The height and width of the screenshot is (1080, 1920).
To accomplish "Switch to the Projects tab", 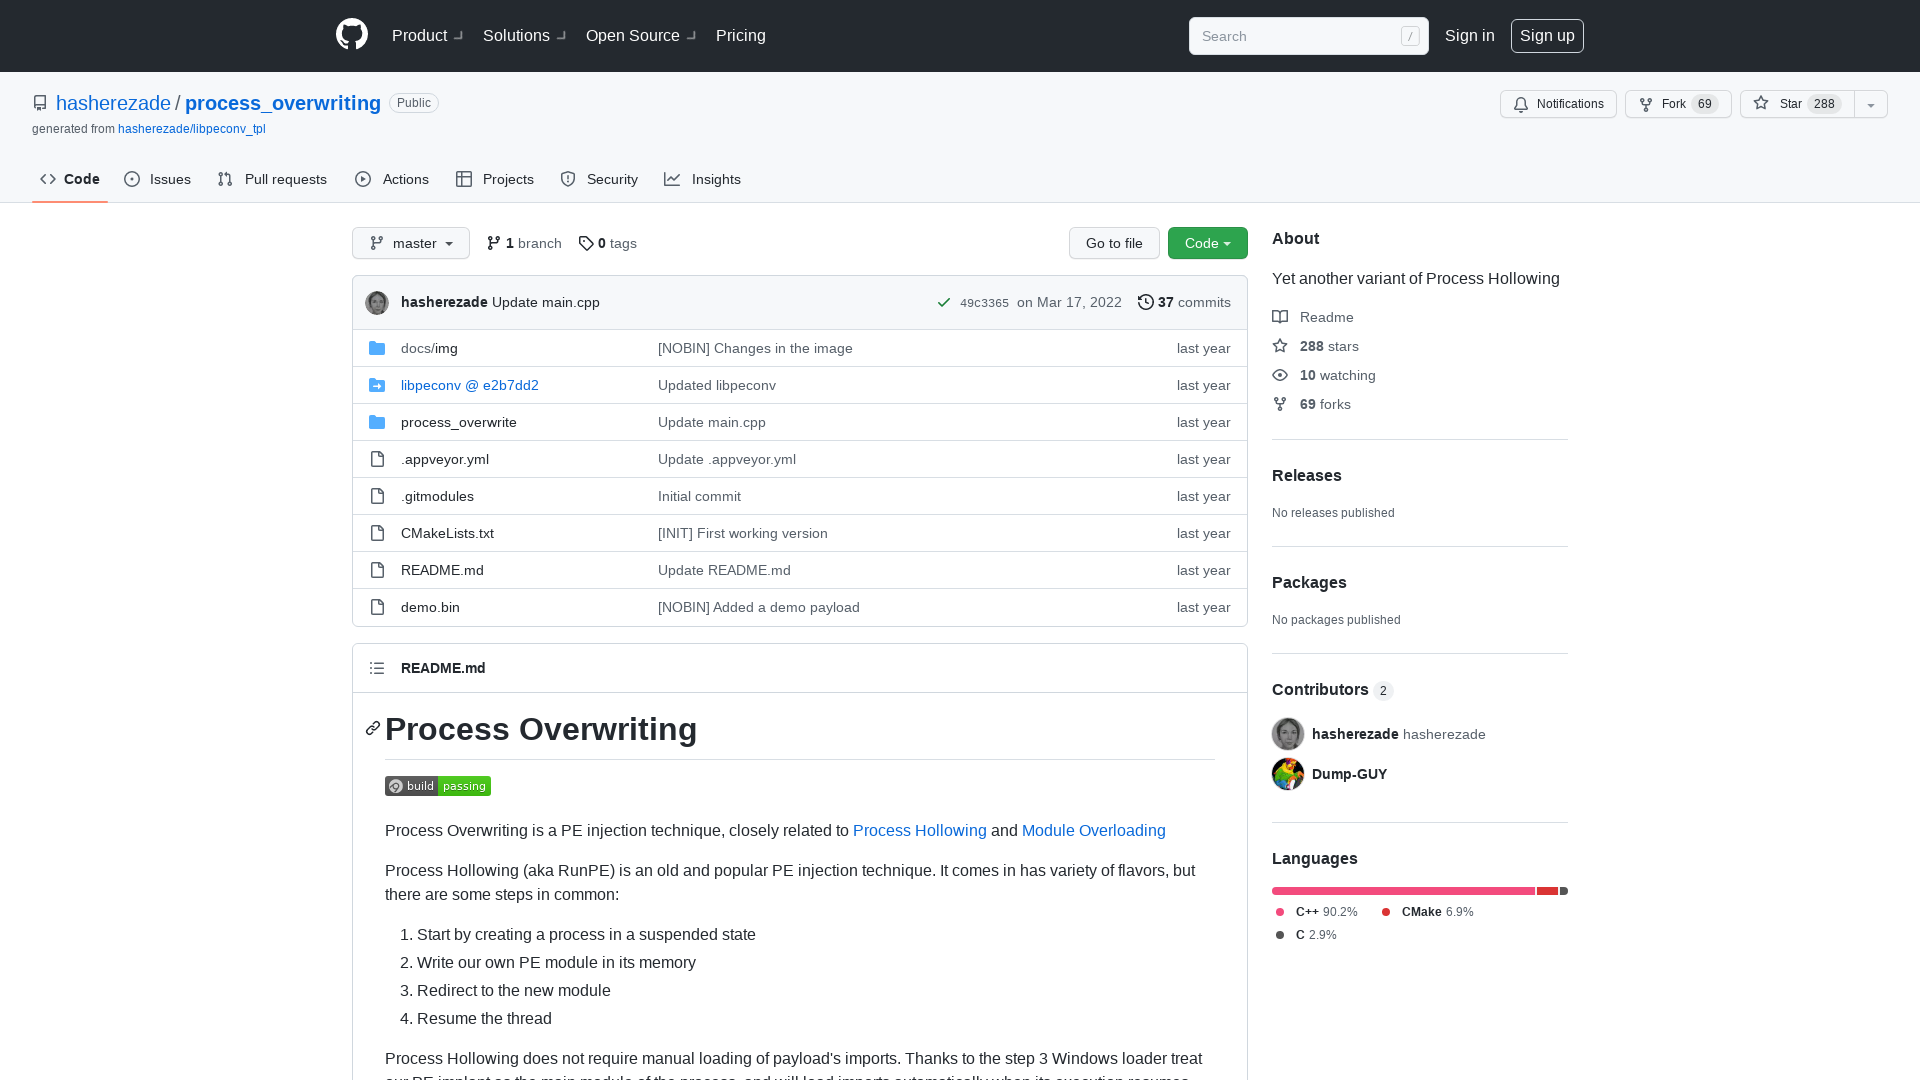I will pyautogui.click(x=495, y=179).
